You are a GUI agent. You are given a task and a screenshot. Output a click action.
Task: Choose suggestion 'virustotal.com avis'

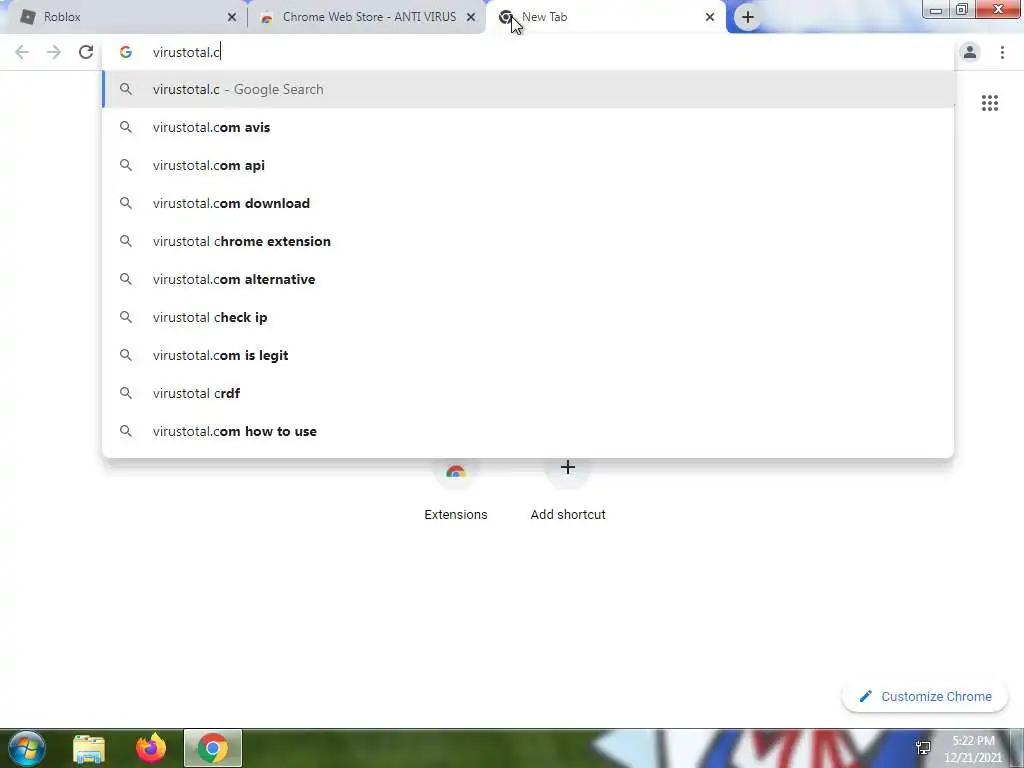click(528, 127)
